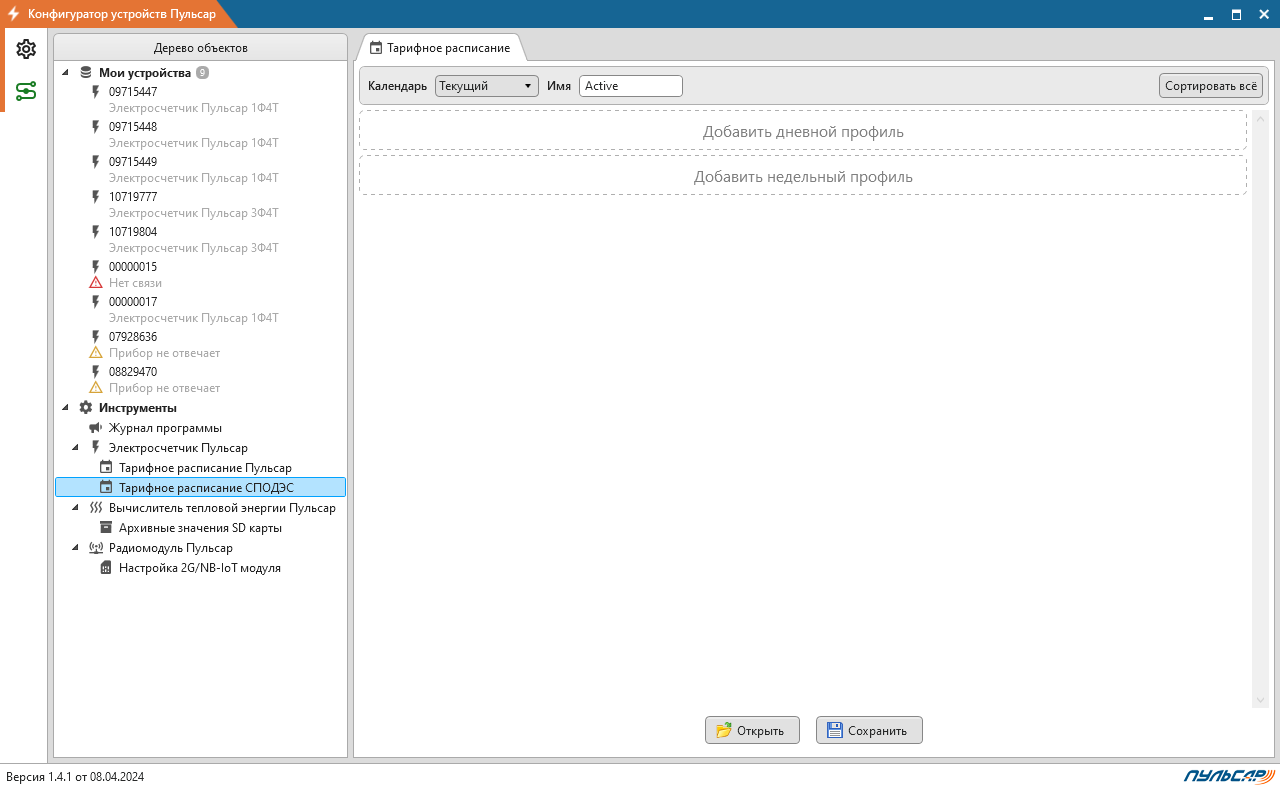Minimize the Конфигуратор устройств Пульсар window
Screen dimensions: 1280x789
pyautogui.click(x=1207, y=14)
